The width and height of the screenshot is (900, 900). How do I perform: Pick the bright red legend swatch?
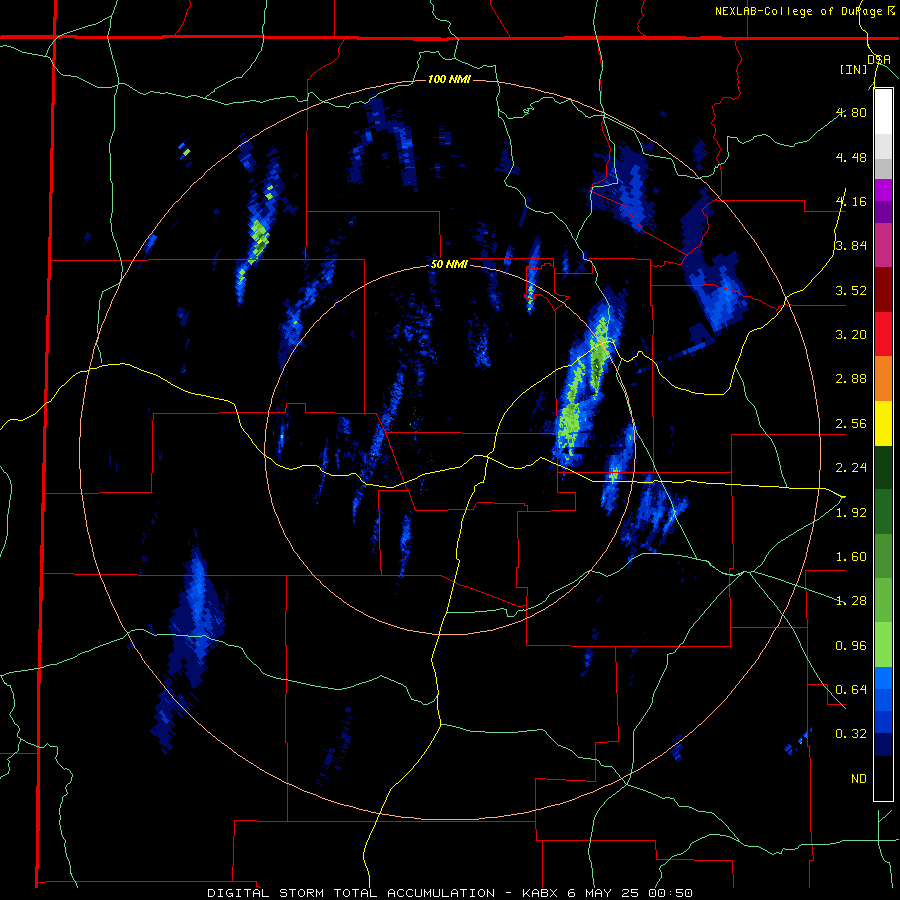click(883, 335)
